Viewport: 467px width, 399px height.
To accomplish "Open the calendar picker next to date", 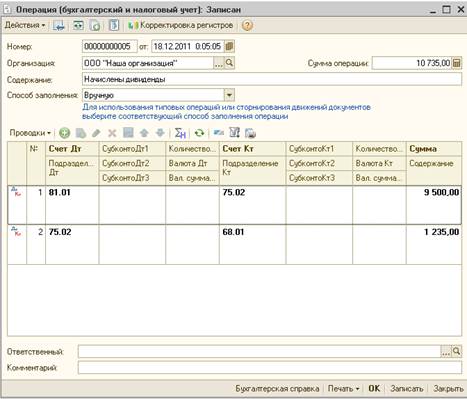I will 229,46.
